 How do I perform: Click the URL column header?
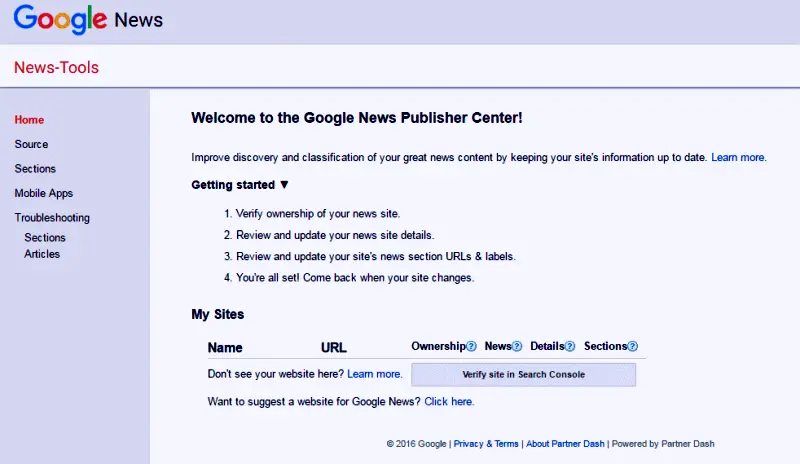pyautogui.click(x=334, y=348)
